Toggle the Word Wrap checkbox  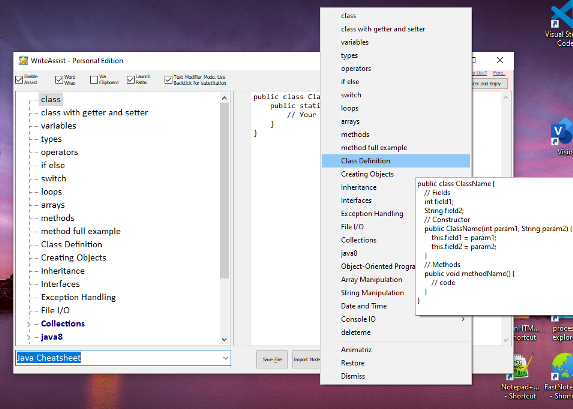pyautogui.click(x=59, y=79)
